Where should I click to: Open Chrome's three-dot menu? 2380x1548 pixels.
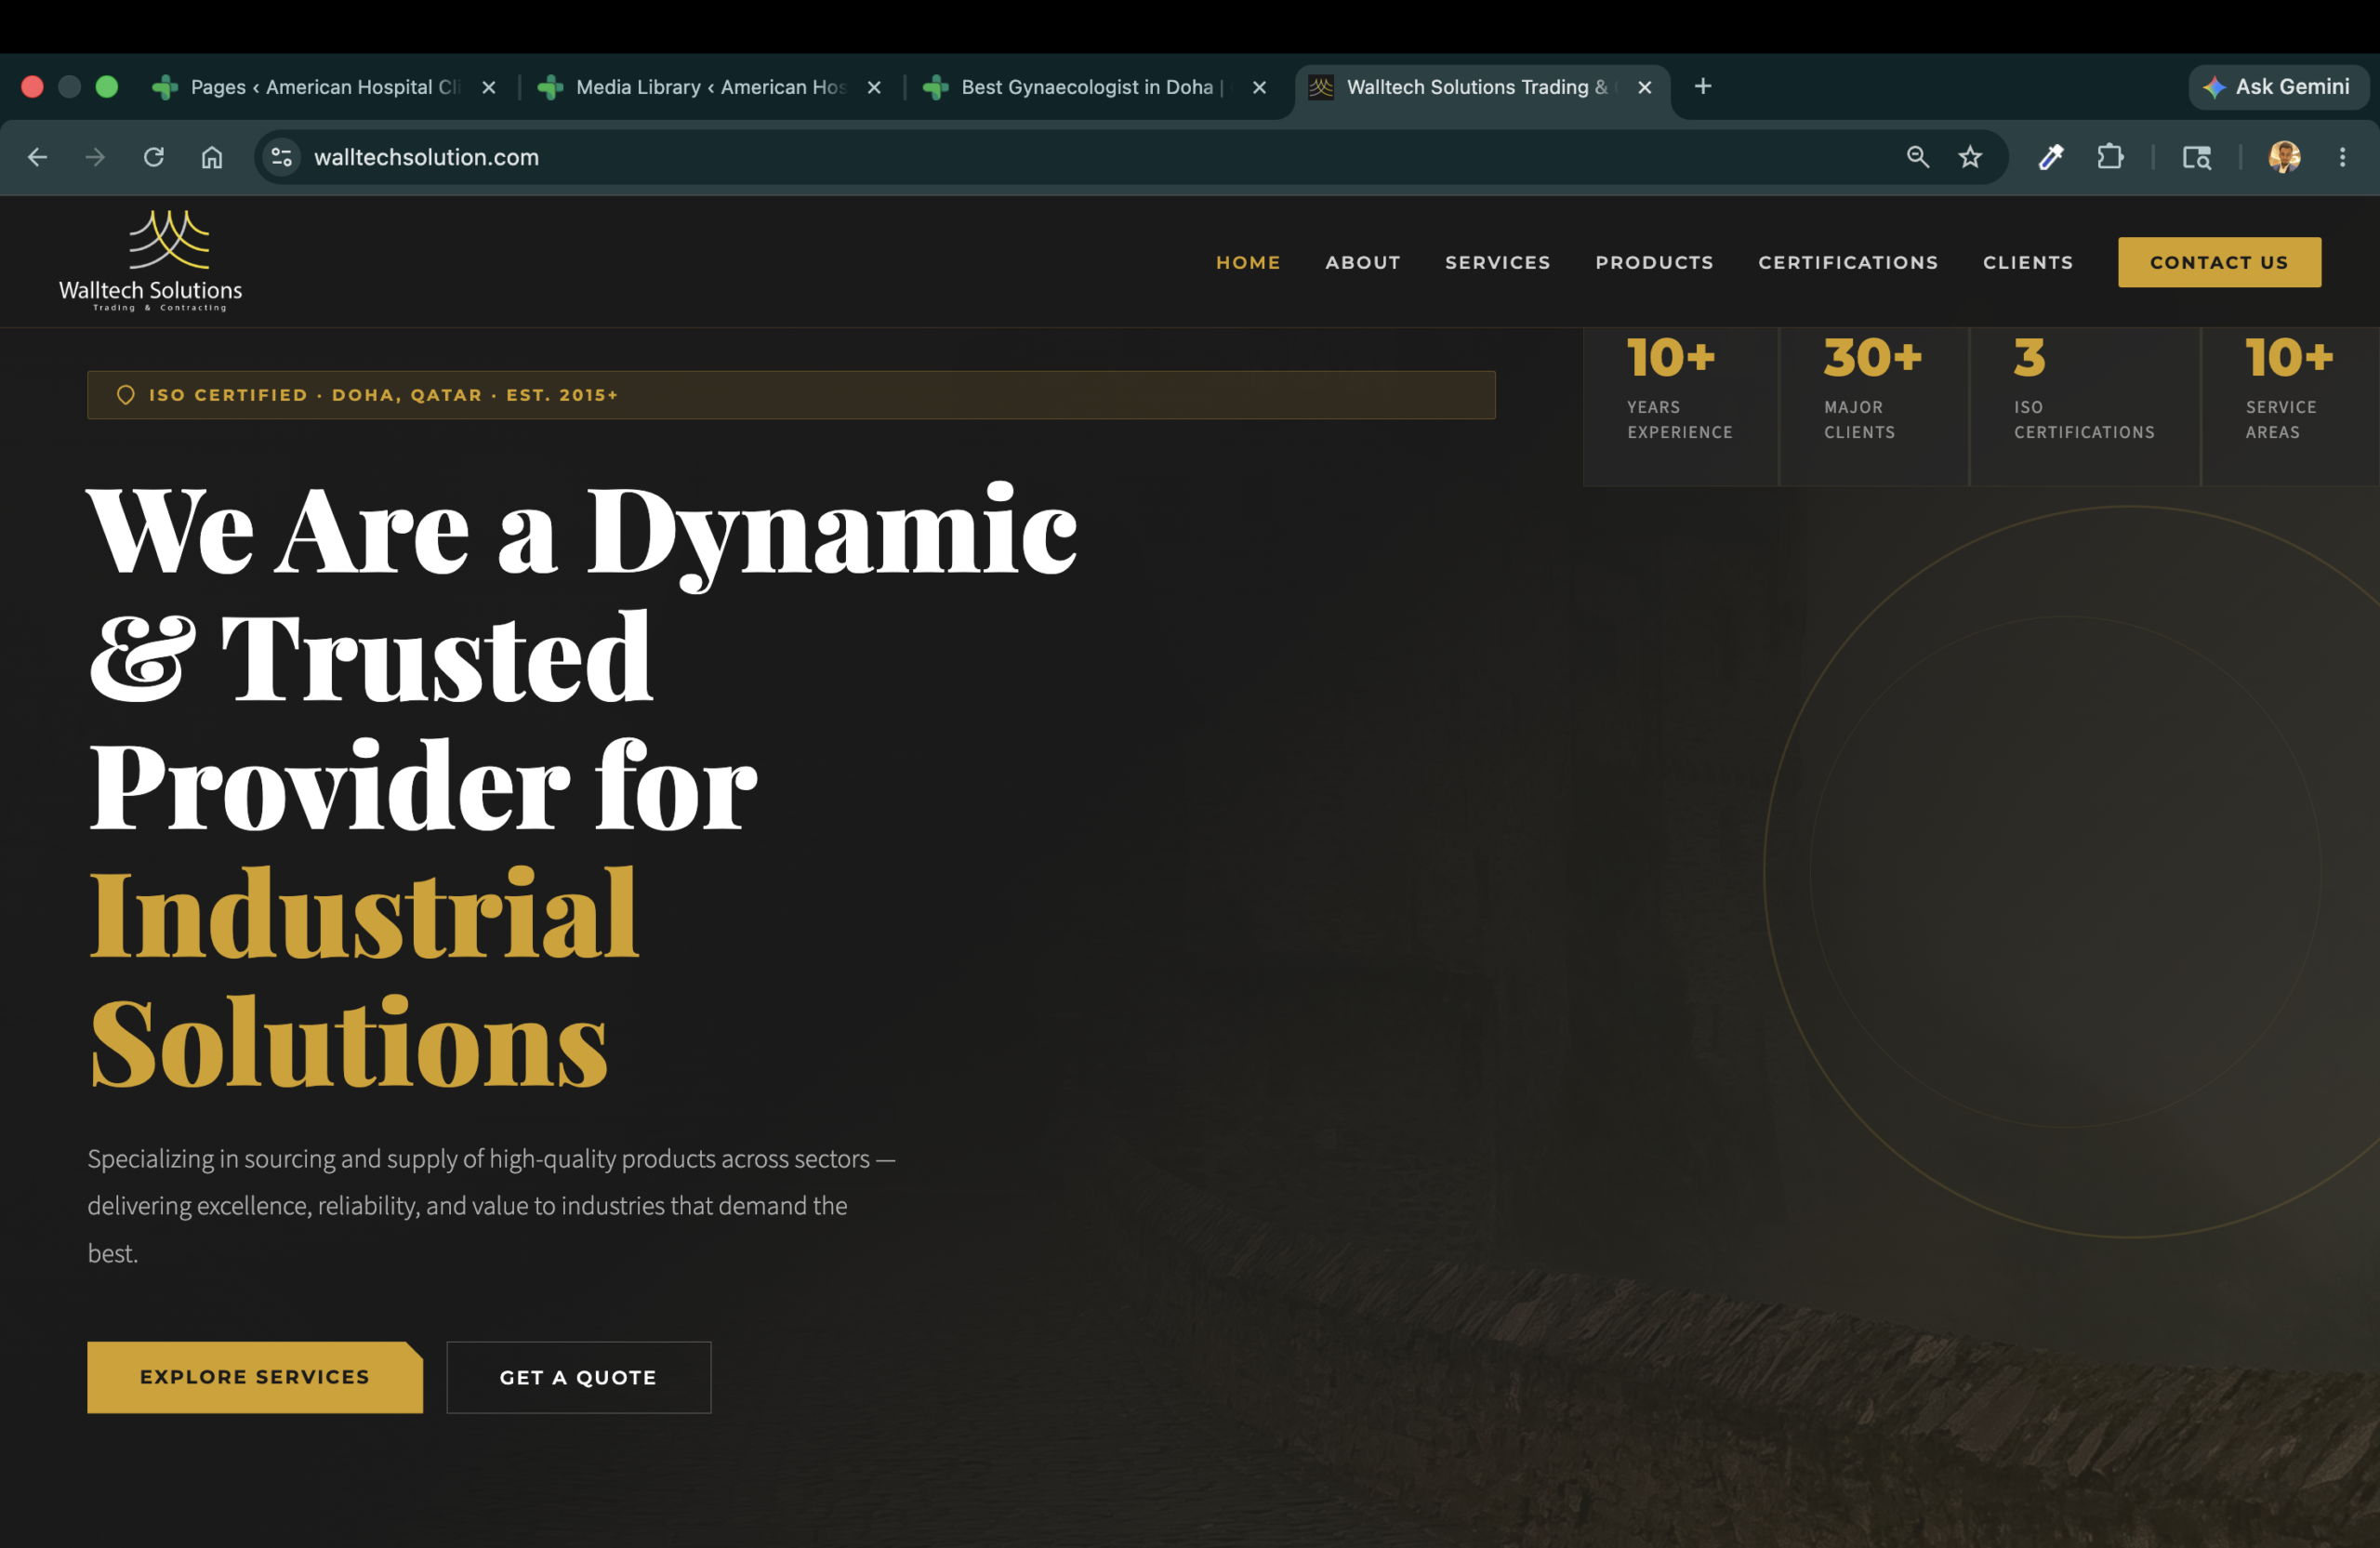pyautogui.click(x=2342, y=157)
